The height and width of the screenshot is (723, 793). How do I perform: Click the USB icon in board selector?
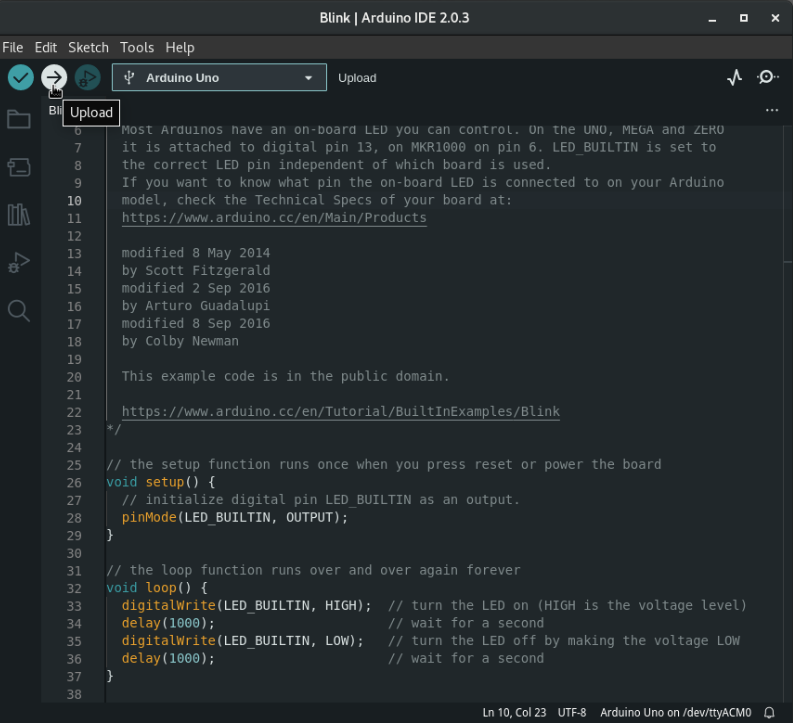(129, 77)
